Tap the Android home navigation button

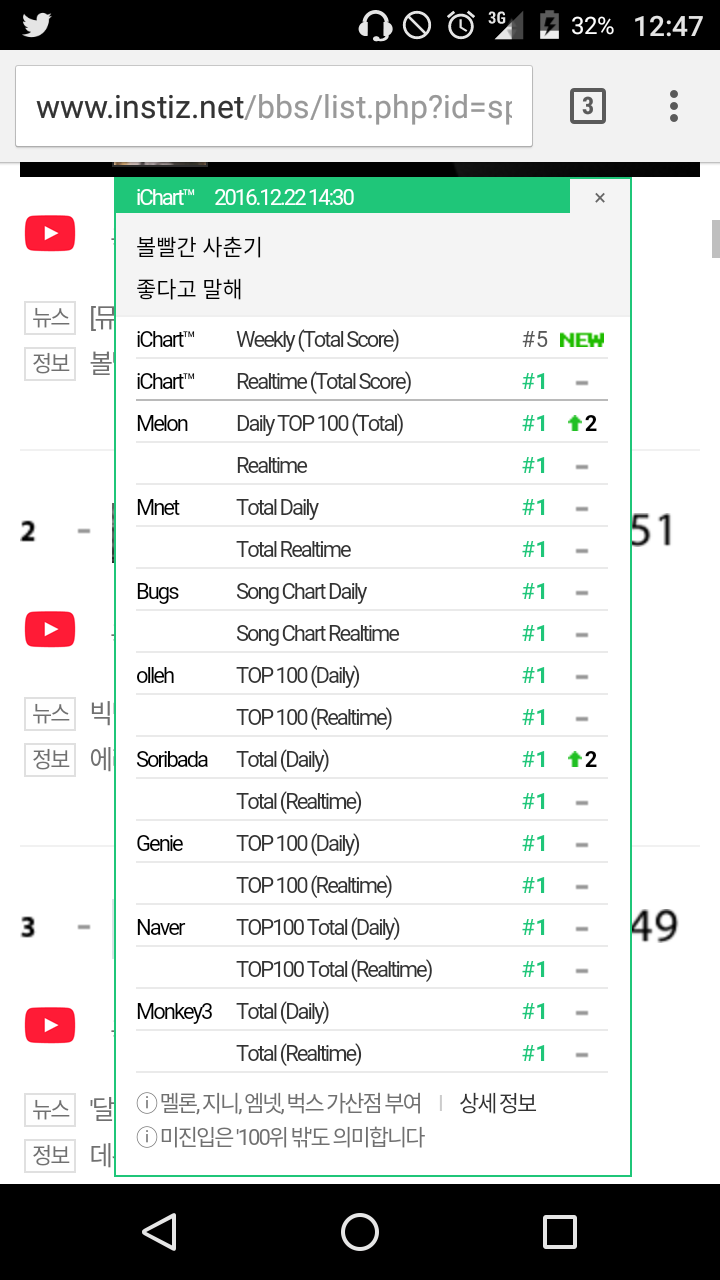pos(360,1232)
